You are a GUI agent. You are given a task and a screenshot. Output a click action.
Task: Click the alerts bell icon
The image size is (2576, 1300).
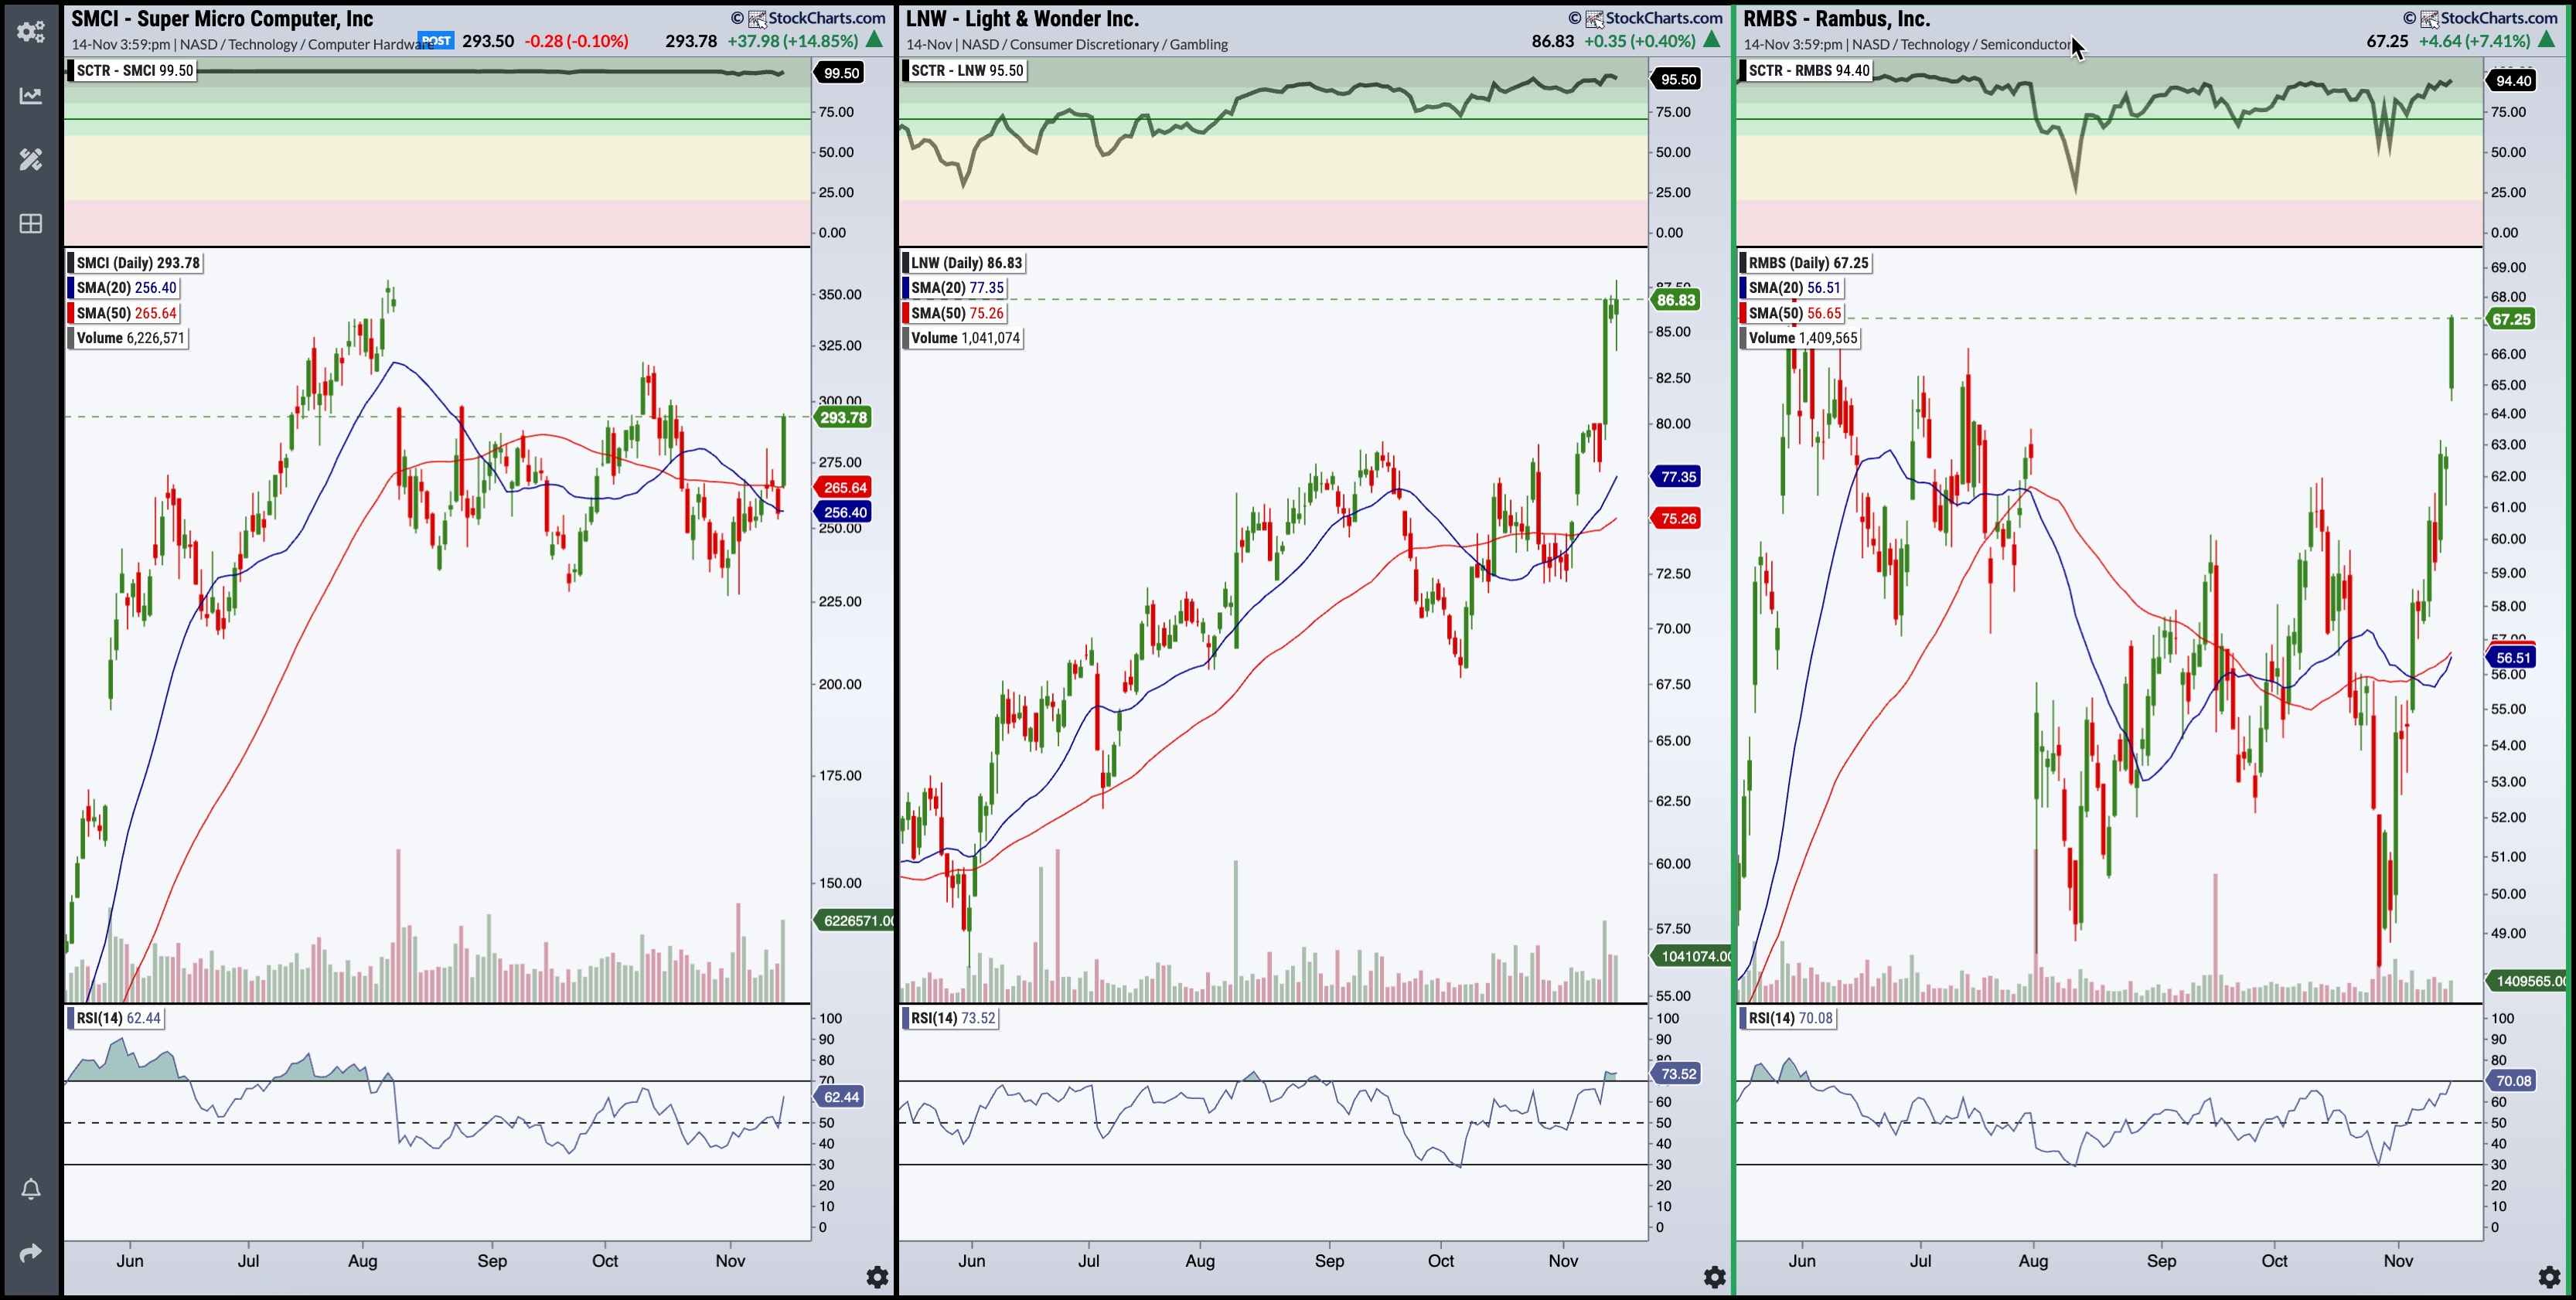click(x=30, y=1189)
